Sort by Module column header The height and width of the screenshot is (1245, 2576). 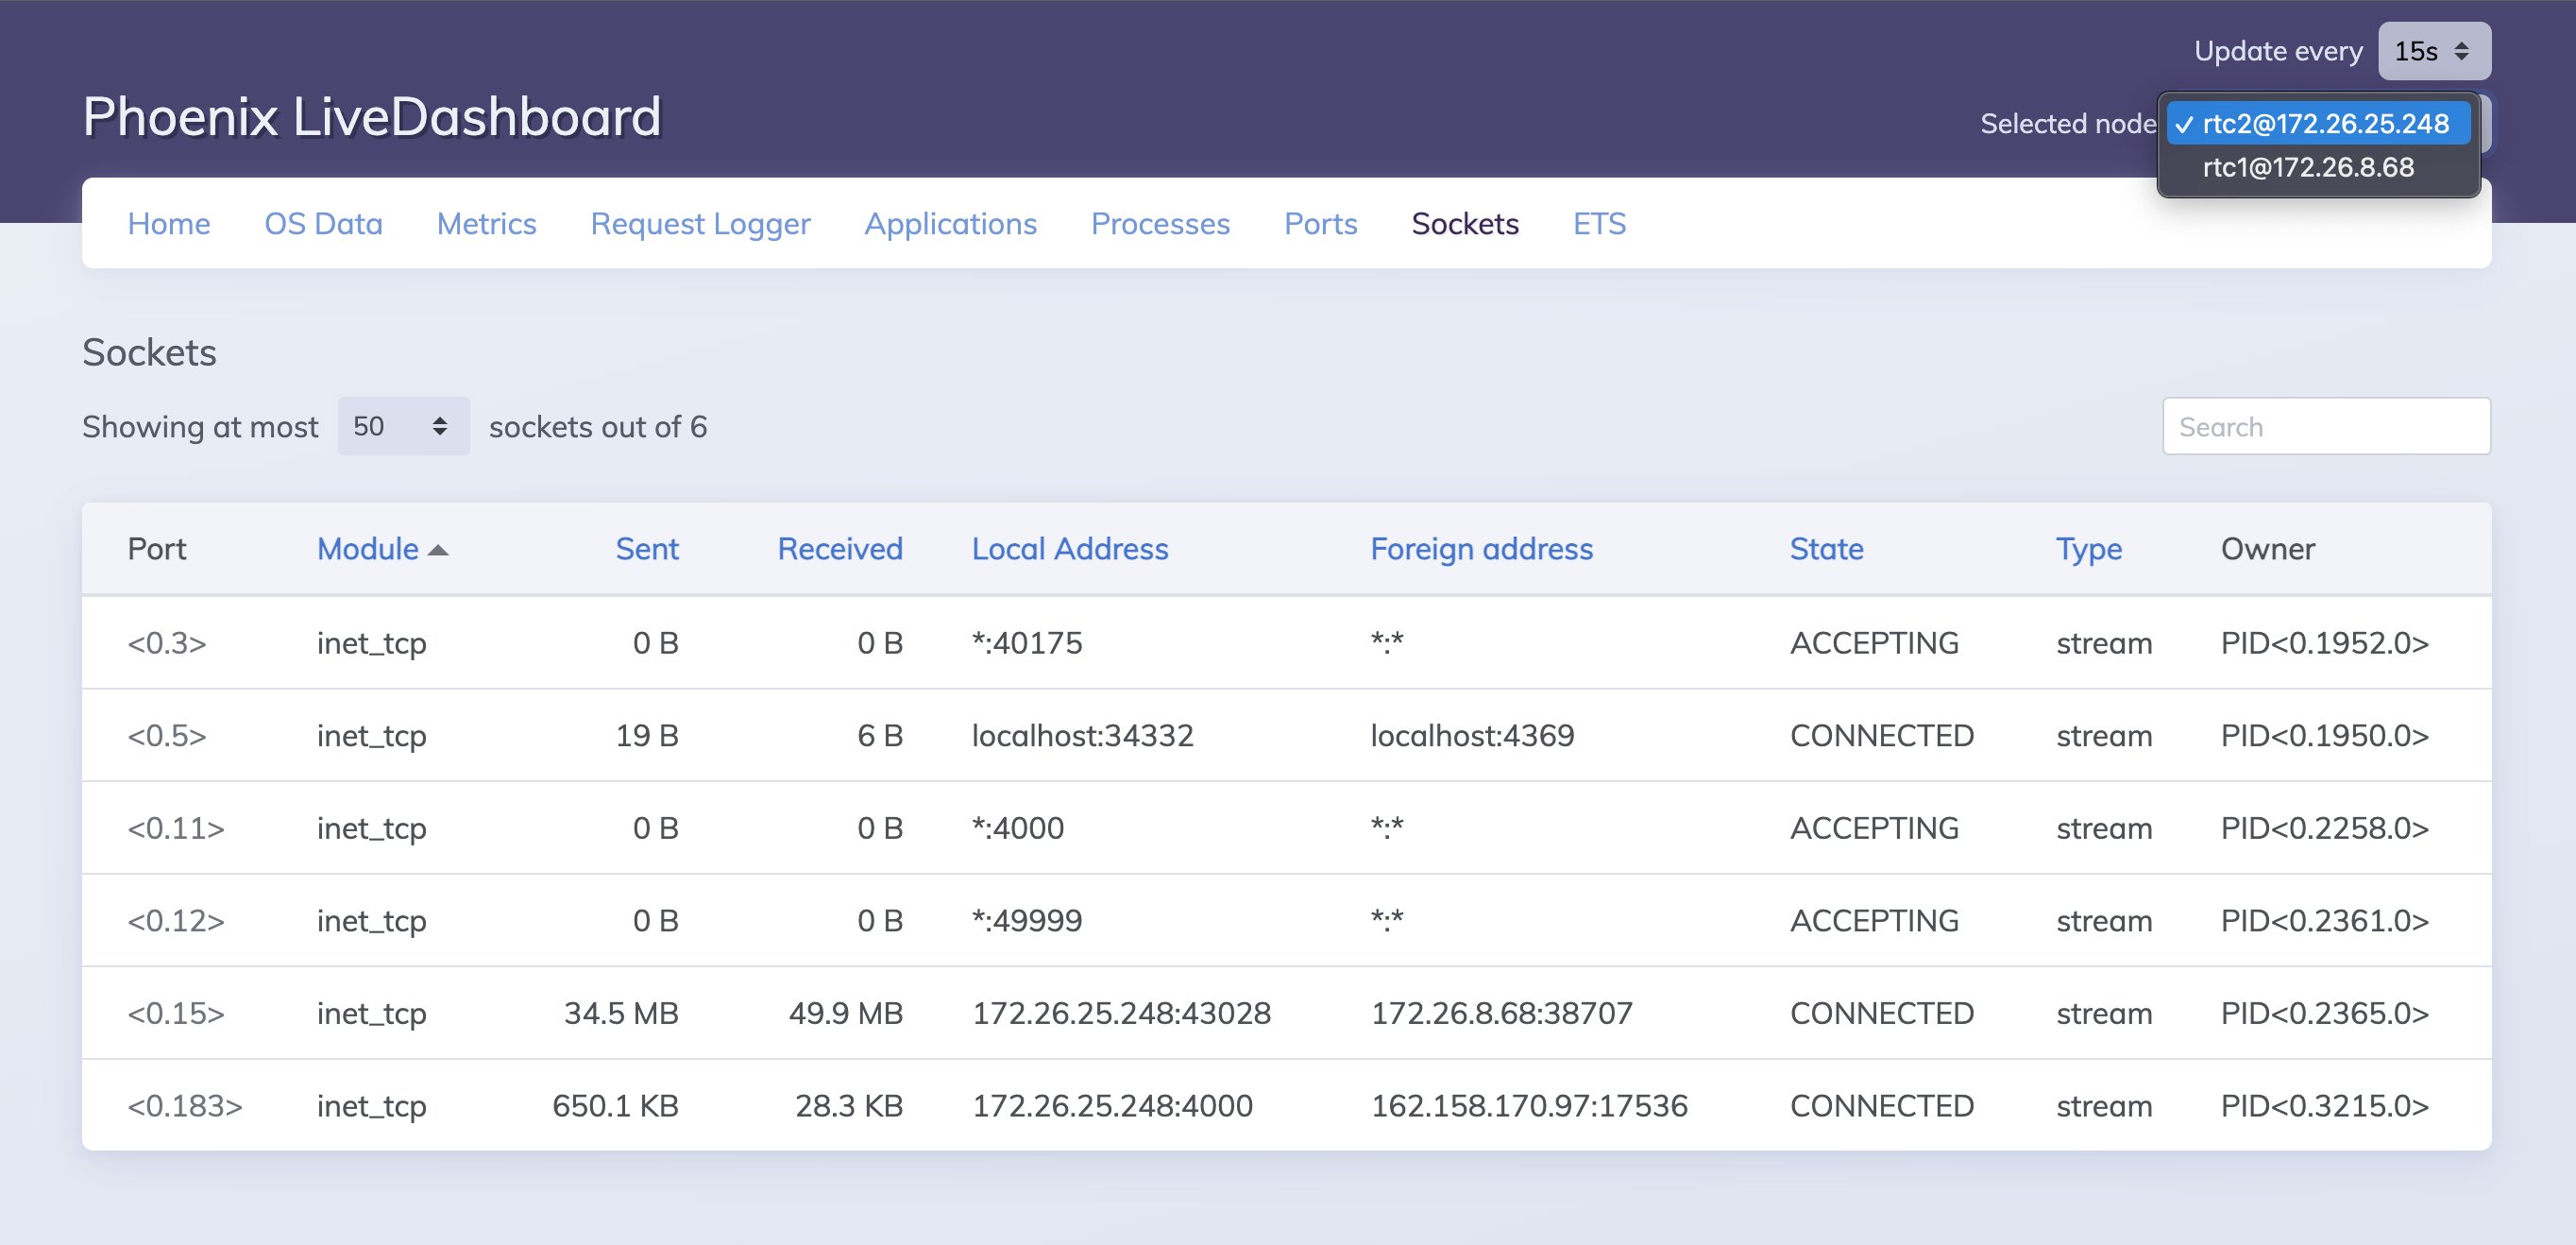tap(367, 549)
